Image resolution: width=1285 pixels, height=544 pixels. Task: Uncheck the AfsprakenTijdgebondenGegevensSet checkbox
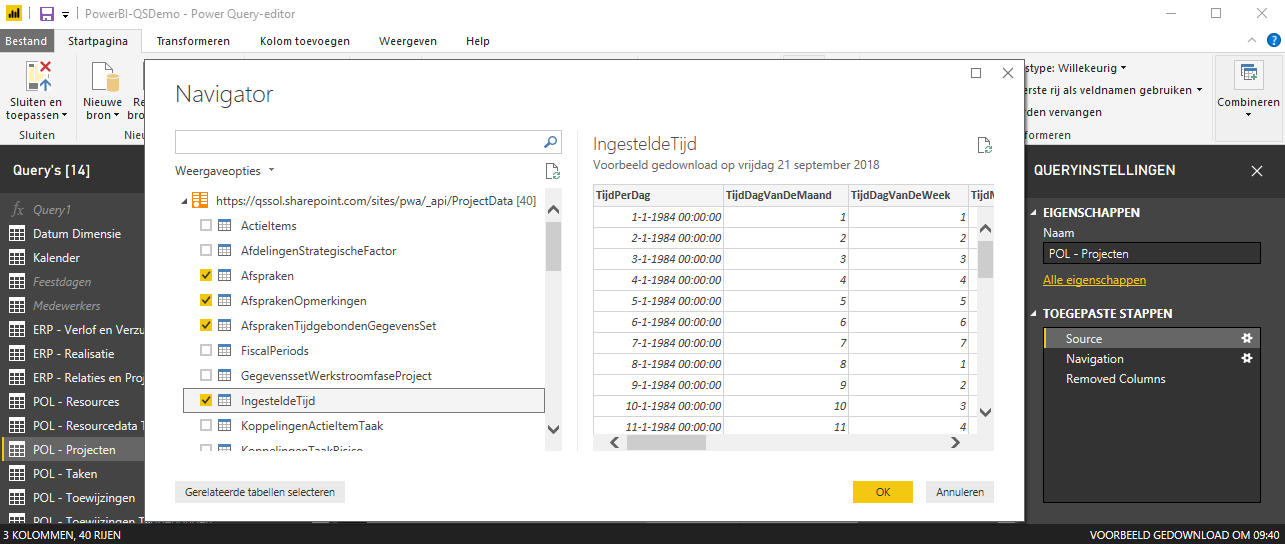pos(206,326)
